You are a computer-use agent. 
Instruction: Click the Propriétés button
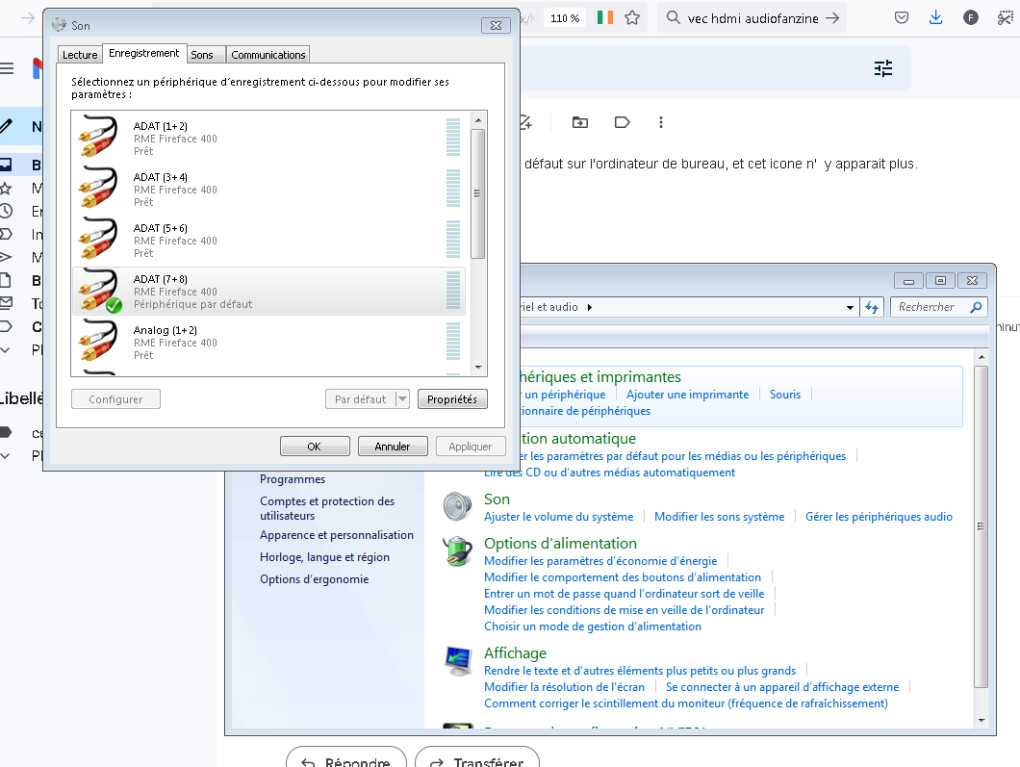point(452,399)
